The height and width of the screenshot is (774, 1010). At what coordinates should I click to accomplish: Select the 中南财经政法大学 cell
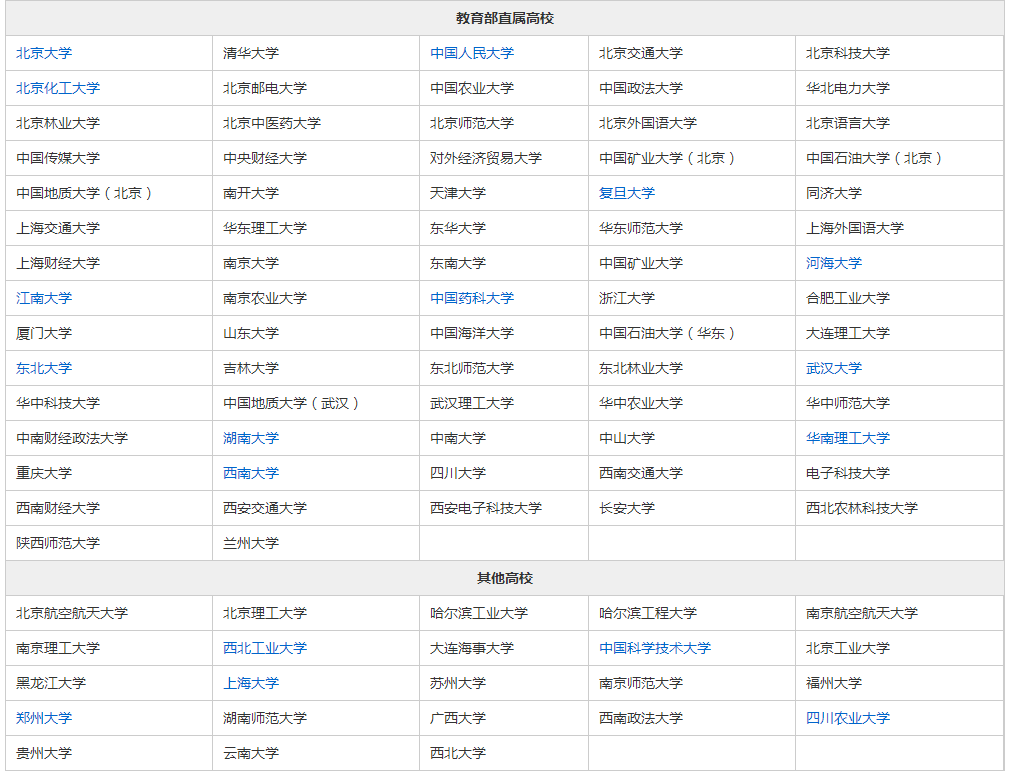pyautogui.click(x=109, y=439)
